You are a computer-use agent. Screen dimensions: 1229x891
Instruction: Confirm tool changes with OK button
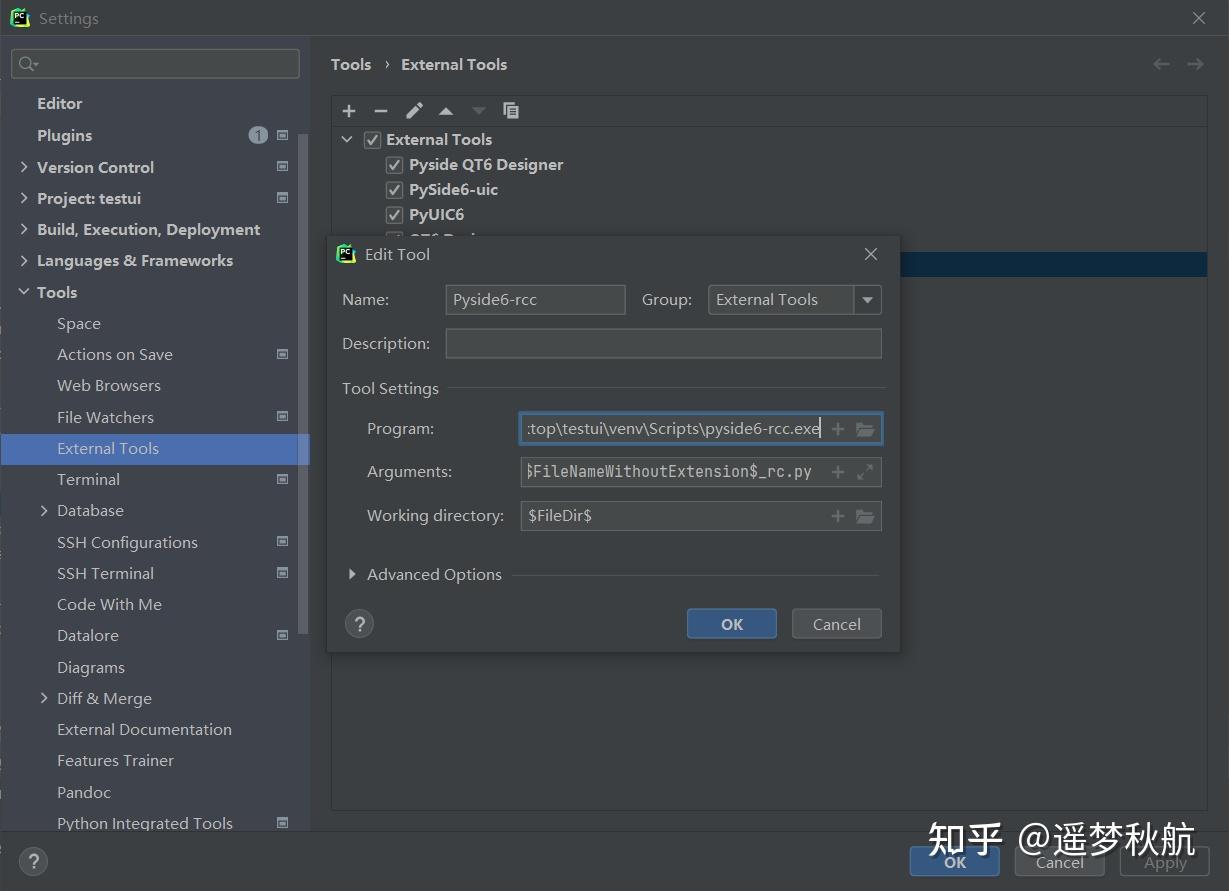point(731,623)
